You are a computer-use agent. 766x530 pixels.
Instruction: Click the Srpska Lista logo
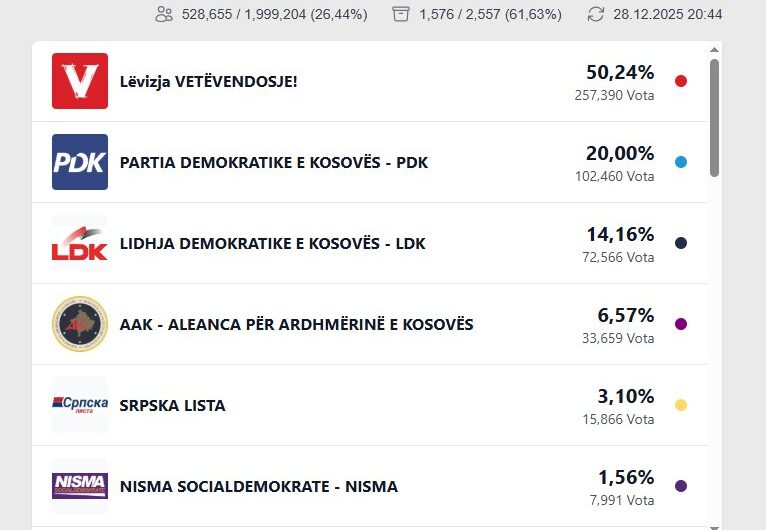click(x=80, y=405)
